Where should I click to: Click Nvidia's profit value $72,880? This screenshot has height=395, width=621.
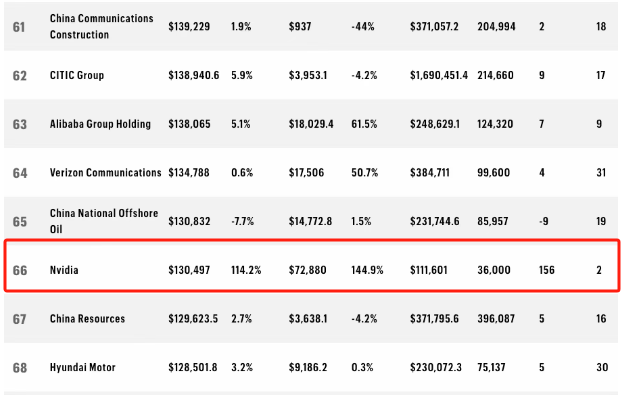pos(307,270)
